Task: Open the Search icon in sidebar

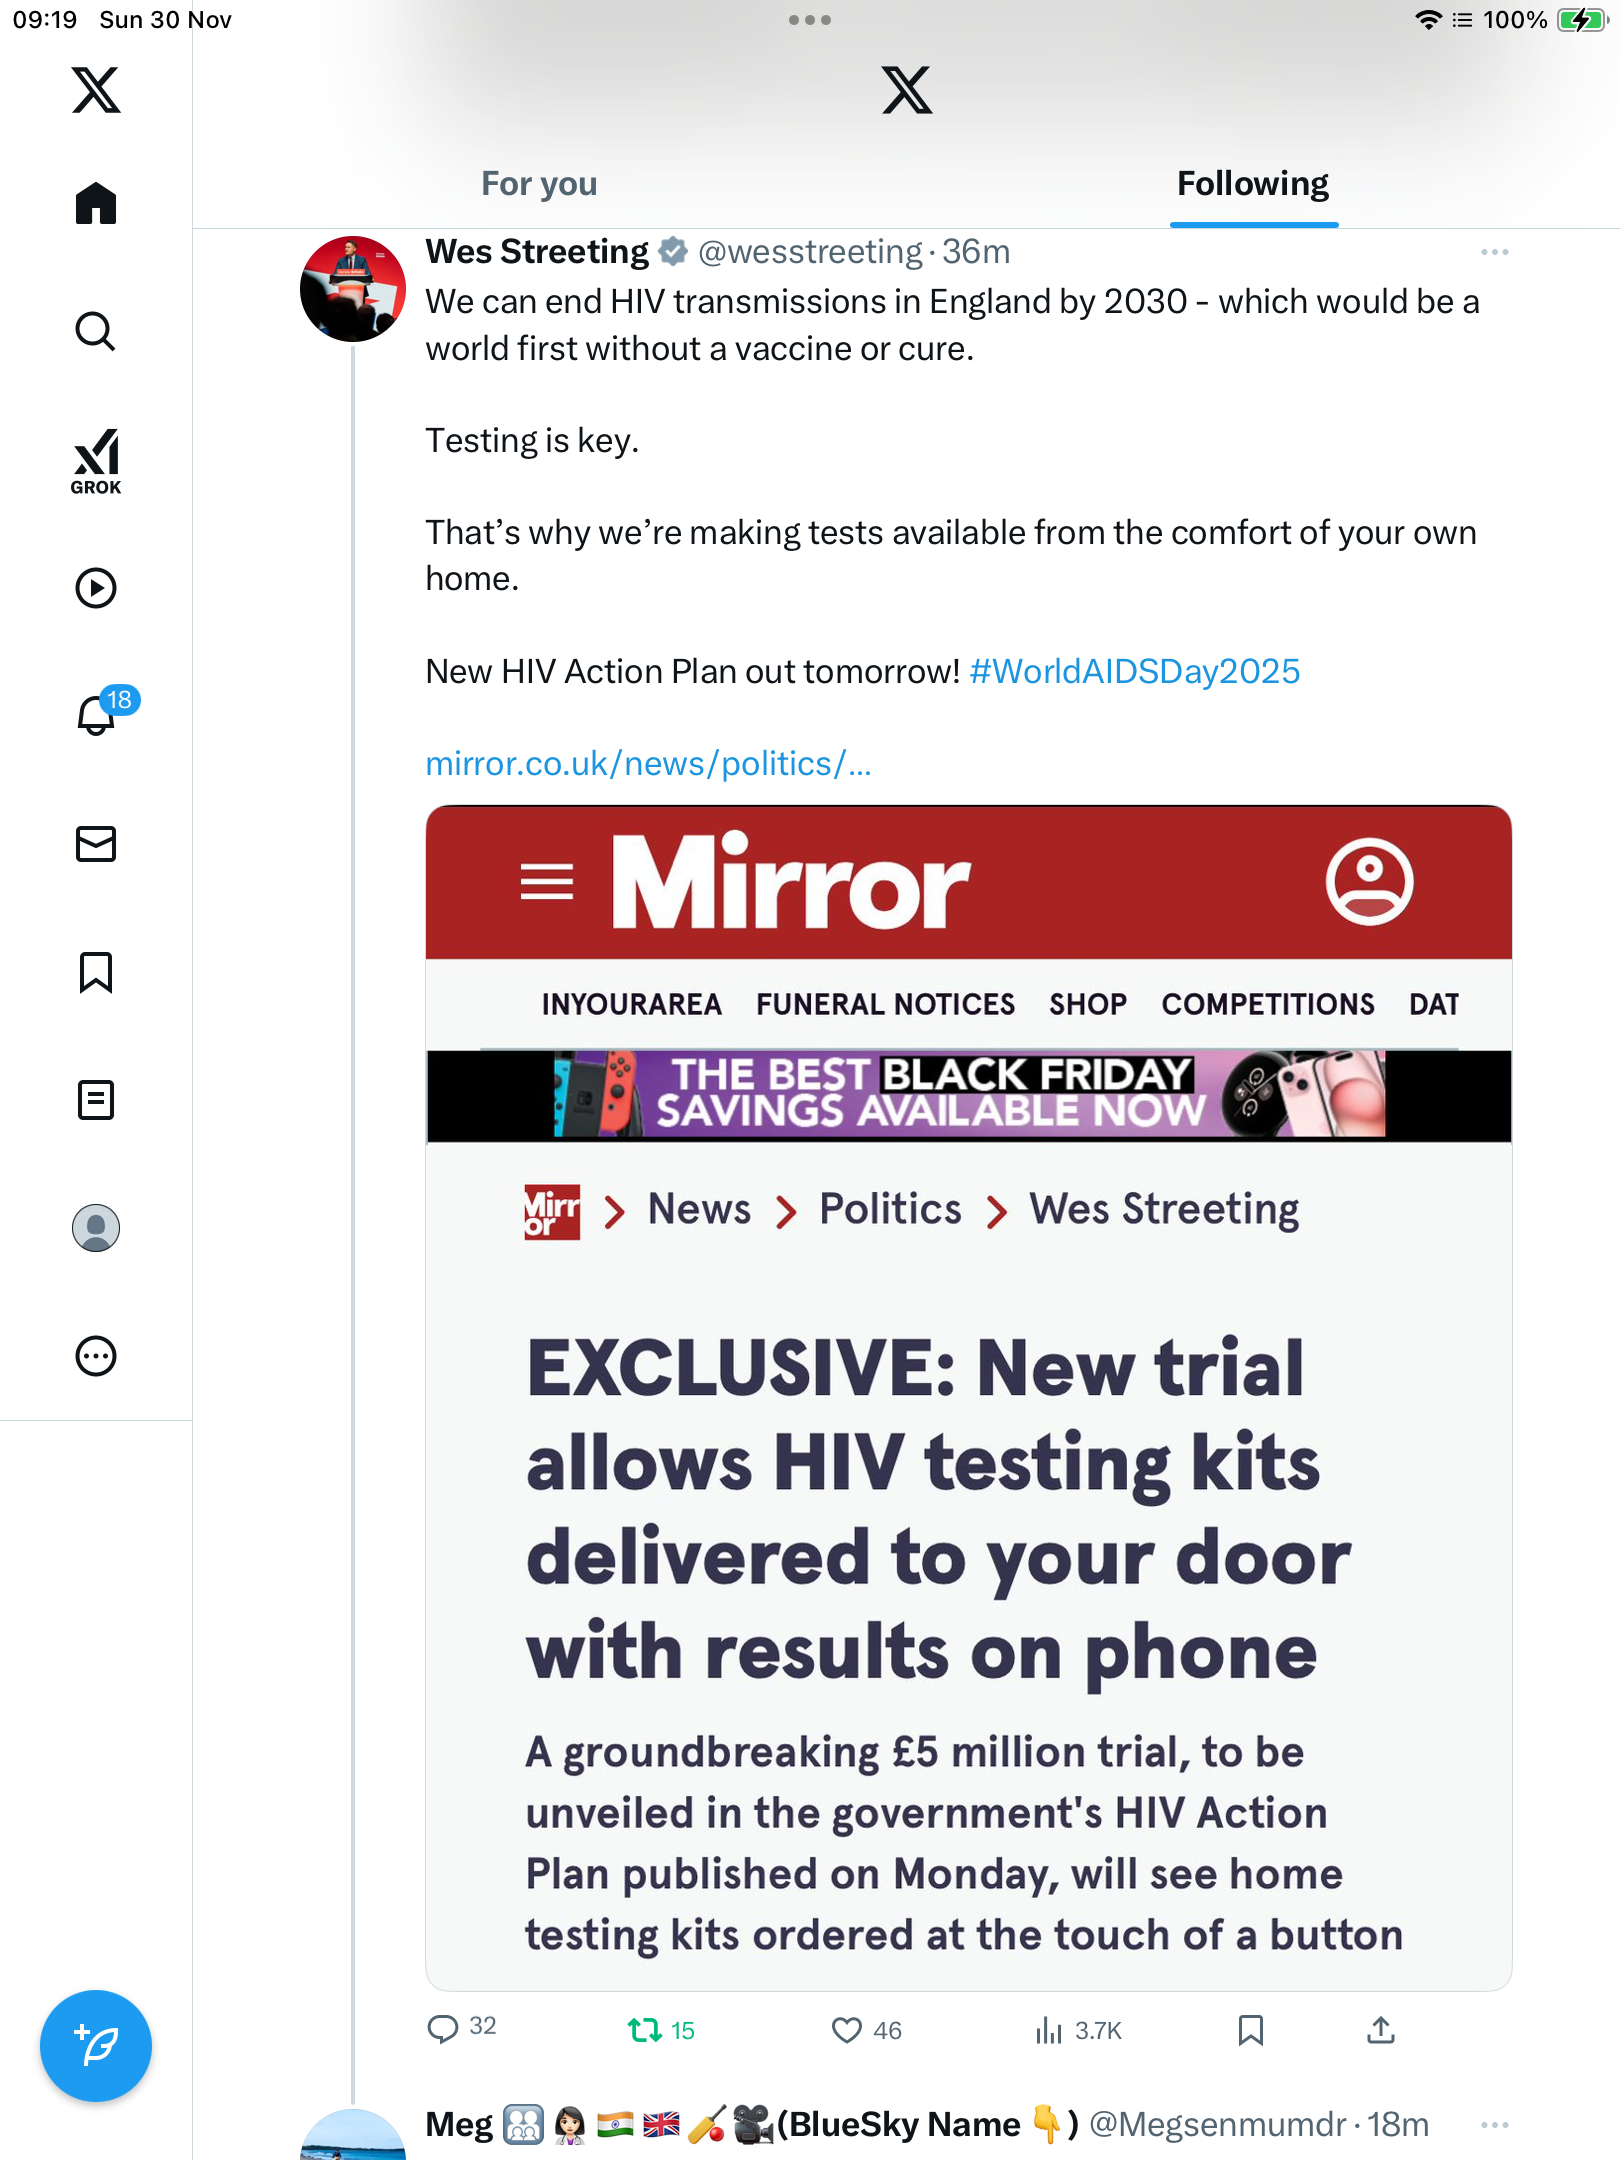Action: pos(96,331)
